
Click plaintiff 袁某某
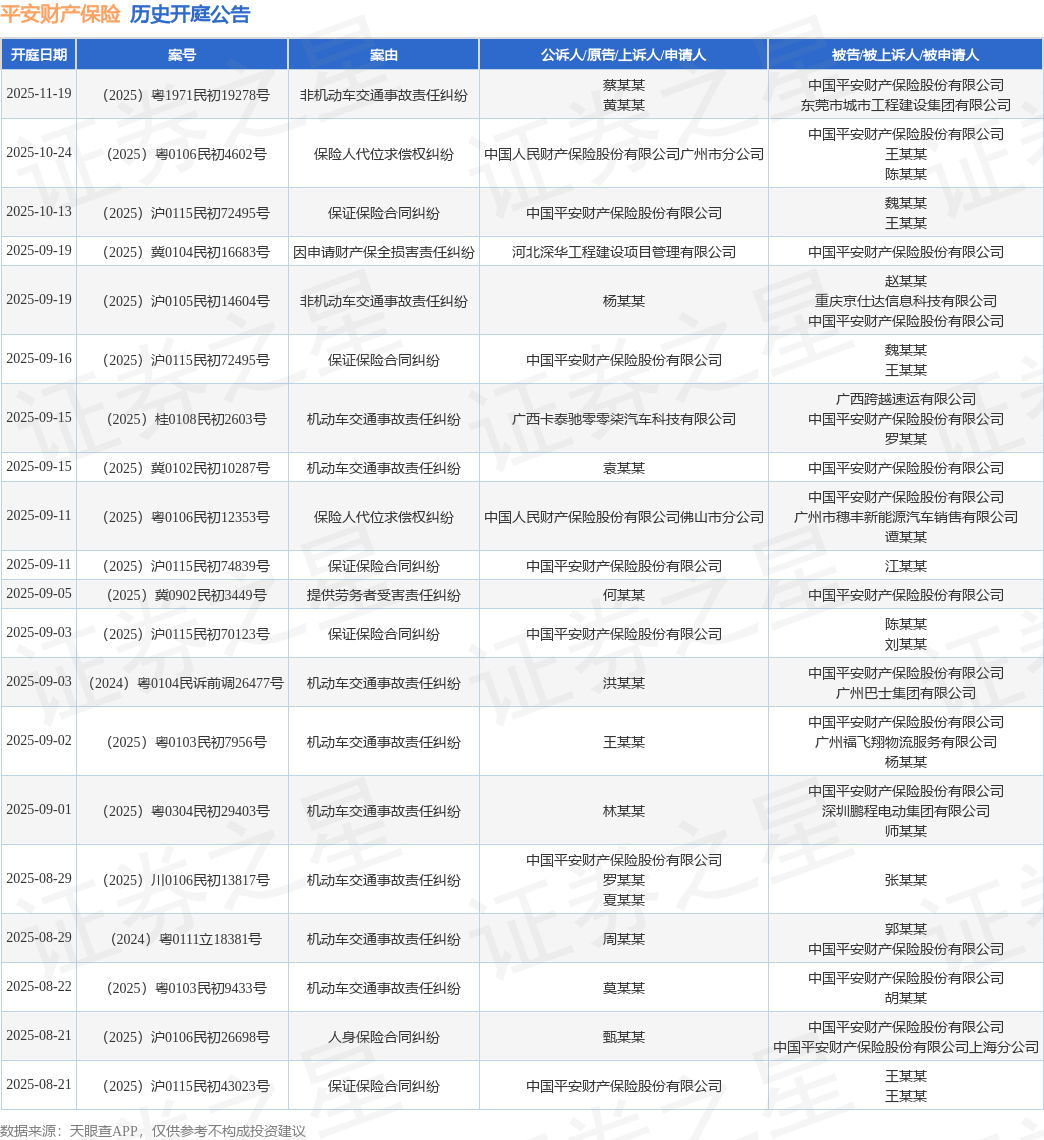[x=624, y=468]
